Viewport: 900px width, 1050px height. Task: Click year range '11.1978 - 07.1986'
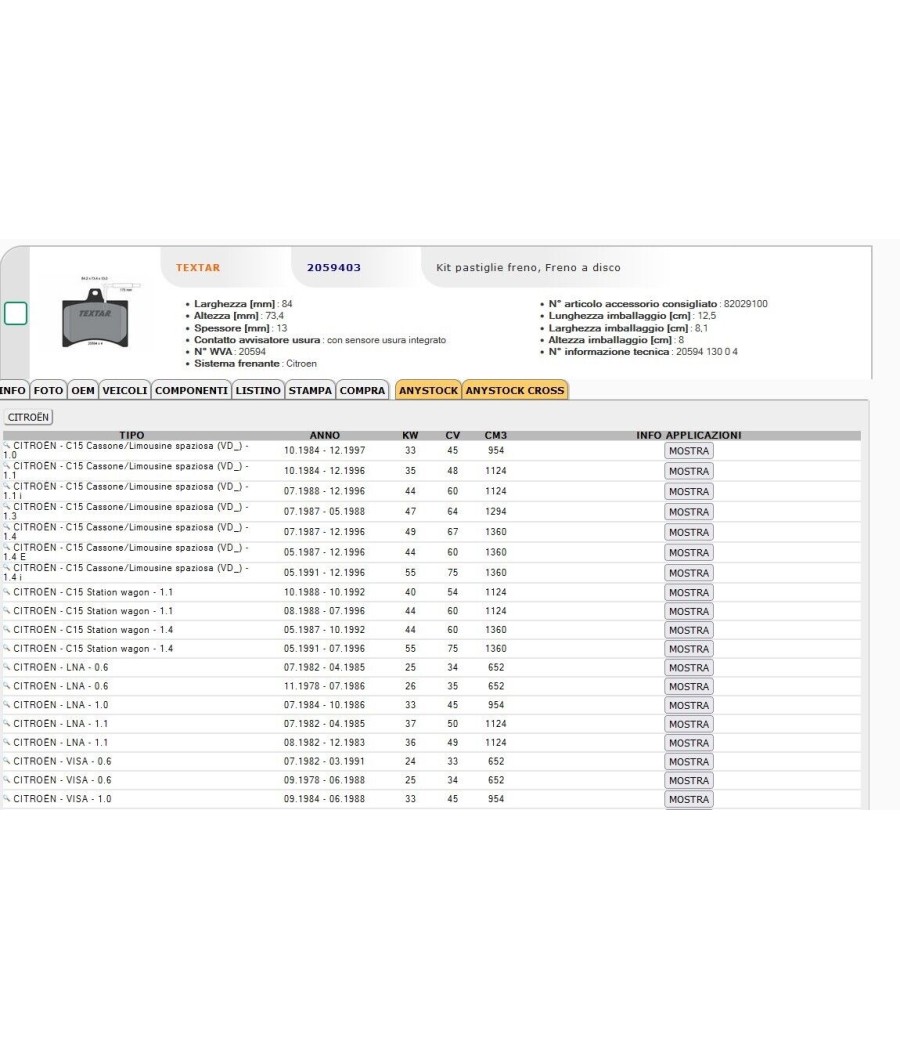point(324,686)
